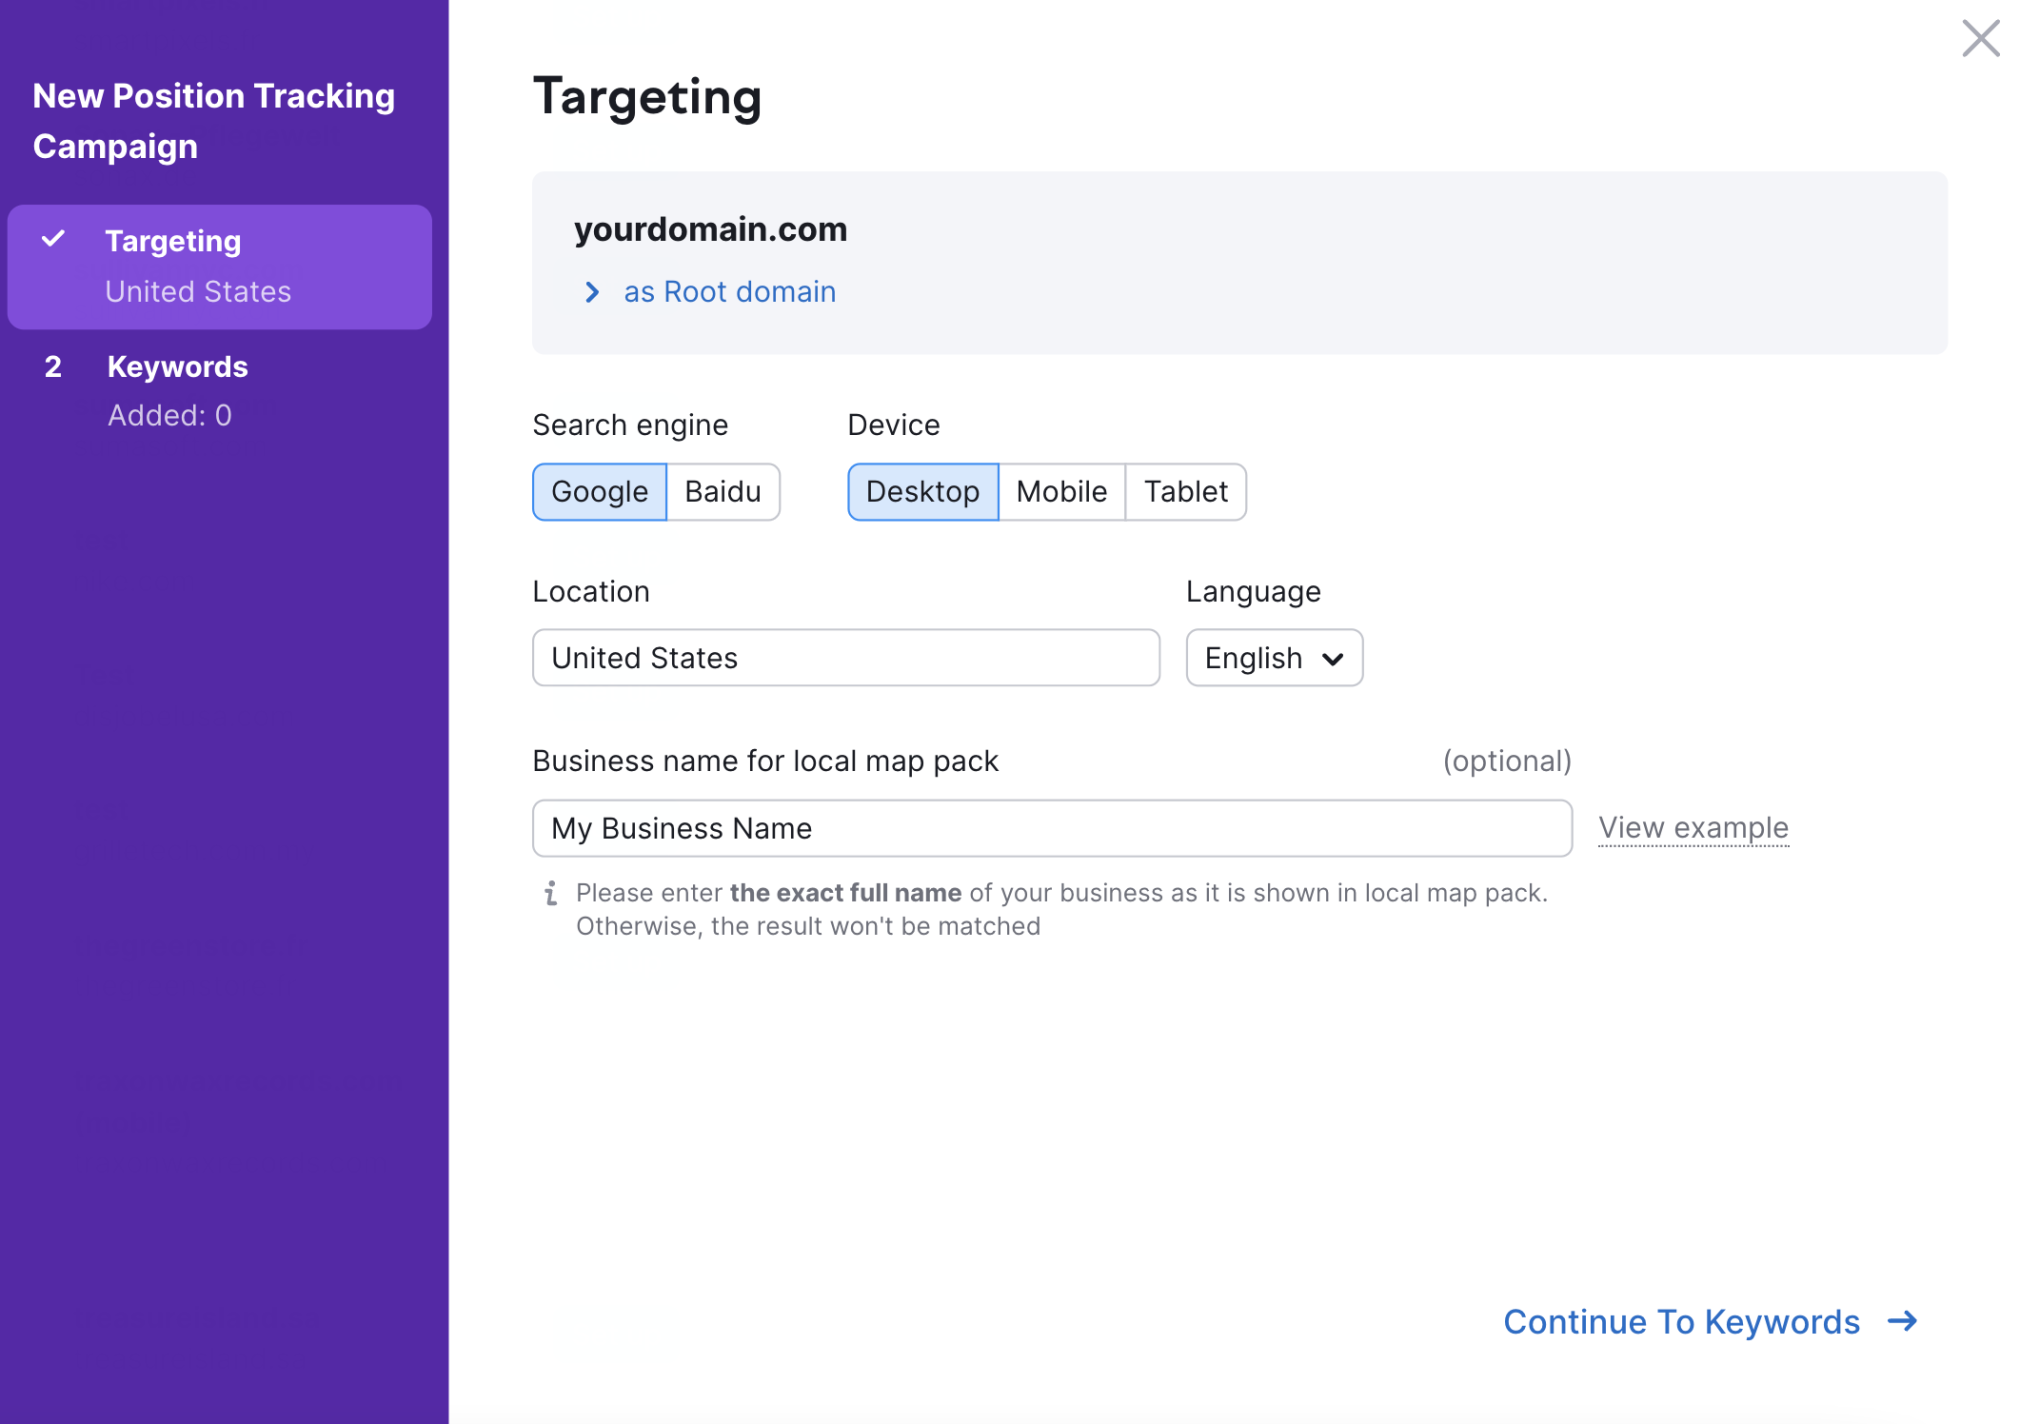Click the arrow icon after Continue To Keywords

pyautogui.click(x=1902, y=1321)
